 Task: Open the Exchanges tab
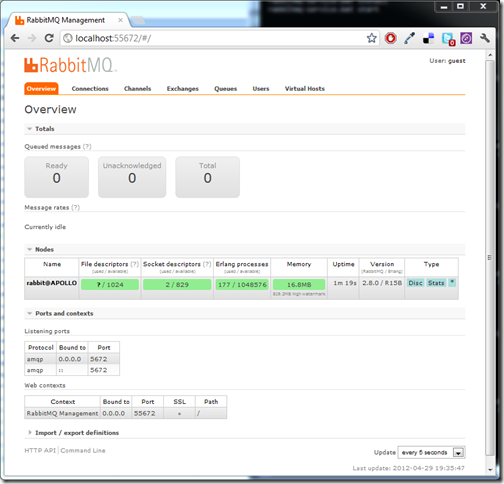[183, 89]
